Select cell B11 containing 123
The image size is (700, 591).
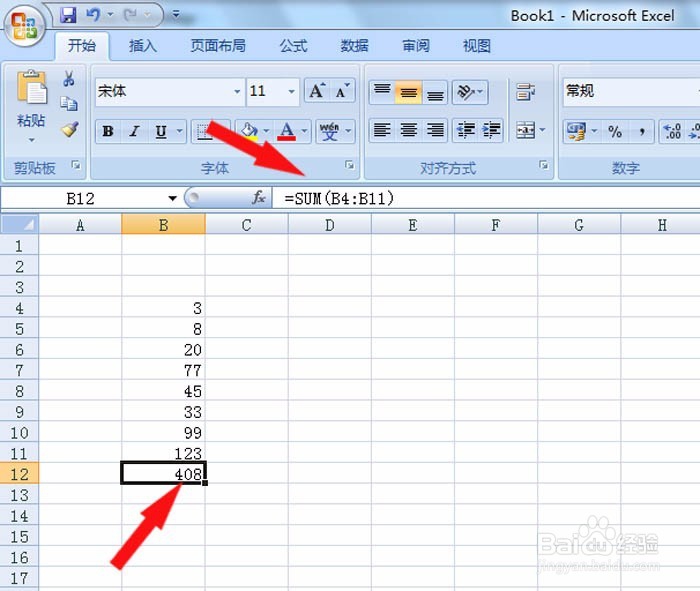click(163, 453)
